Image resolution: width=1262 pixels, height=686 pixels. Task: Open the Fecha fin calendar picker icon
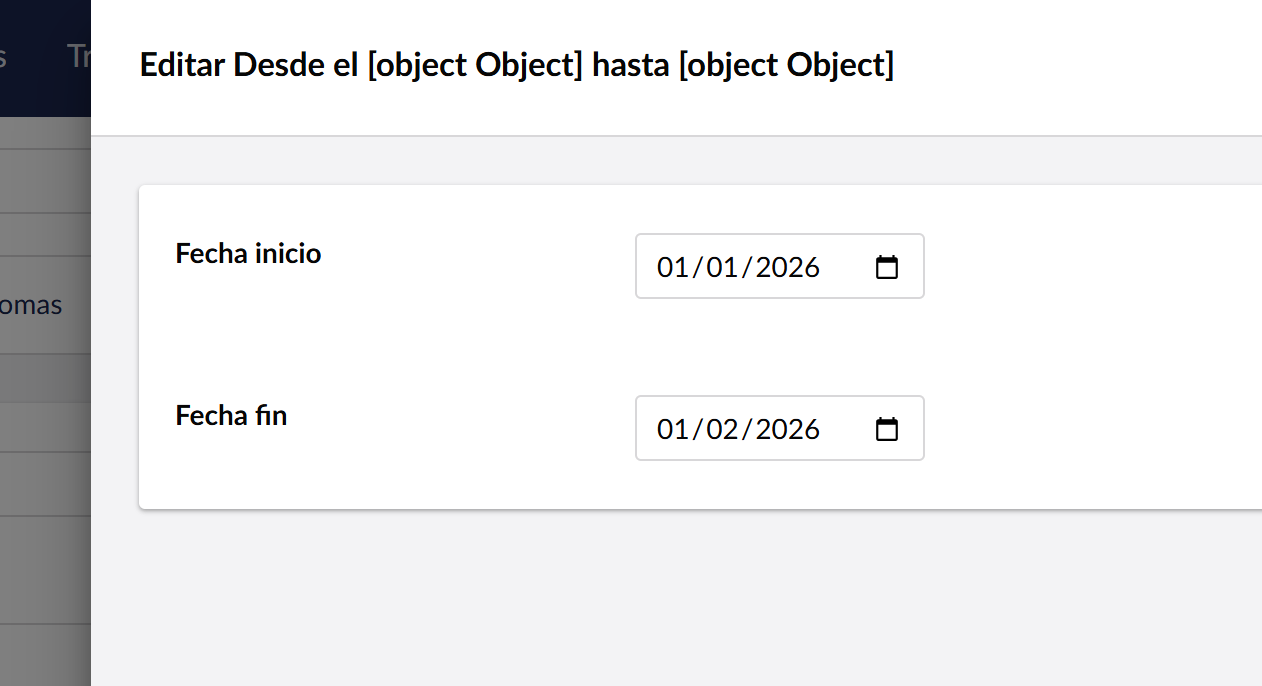(887, 429)
